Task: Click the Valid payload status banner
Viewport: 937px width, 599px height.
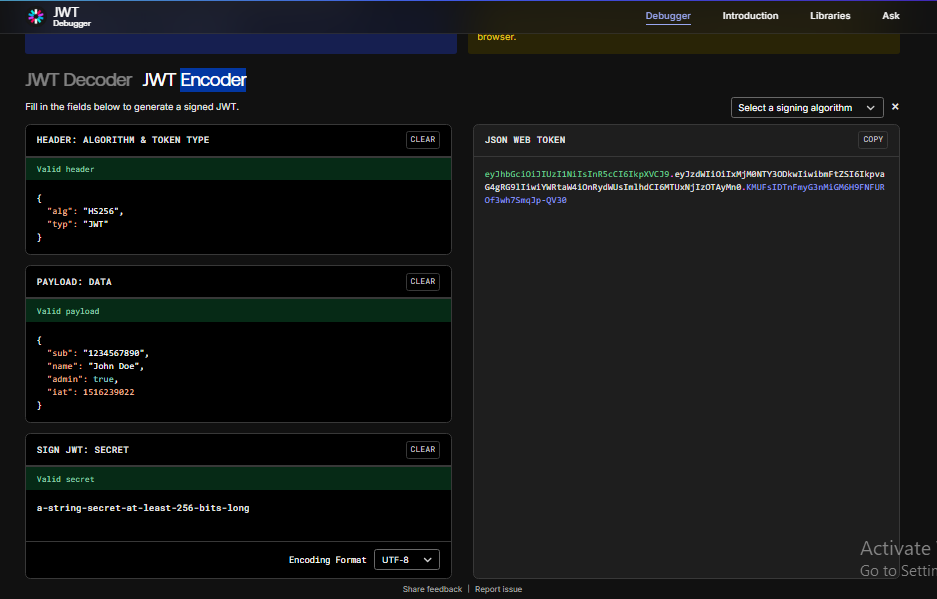Action: pyautogui.click(x=238, y=311)
